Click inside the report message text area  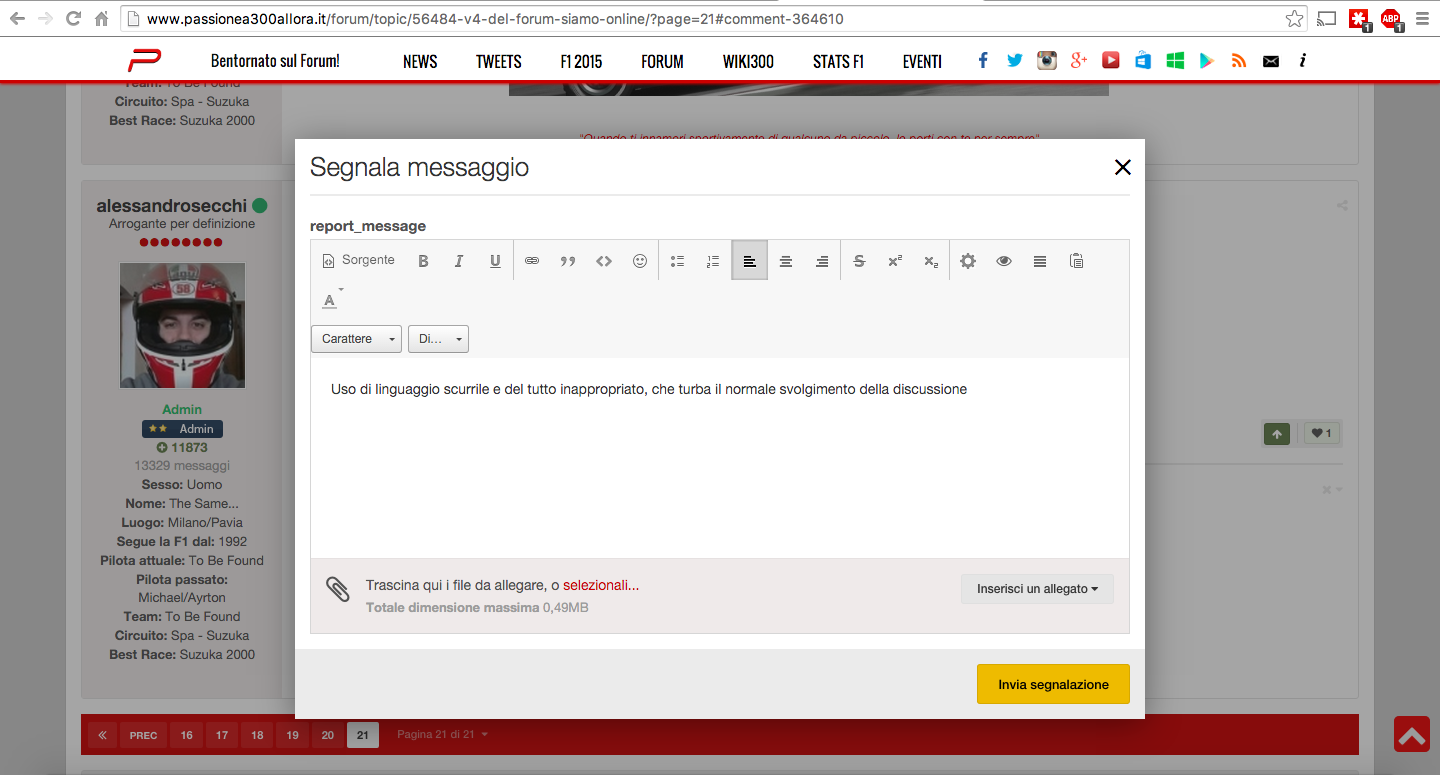[x=719, y=460]
